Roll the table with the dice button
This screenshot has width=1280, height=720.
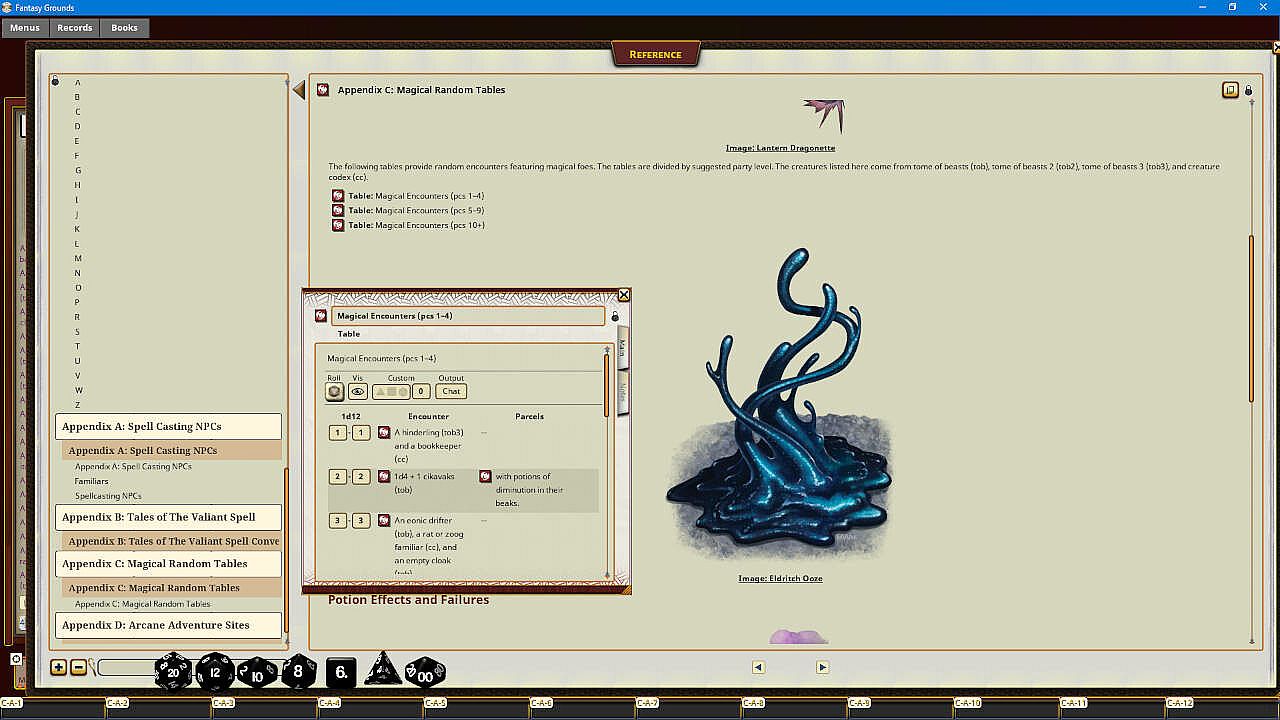point(335,391)
